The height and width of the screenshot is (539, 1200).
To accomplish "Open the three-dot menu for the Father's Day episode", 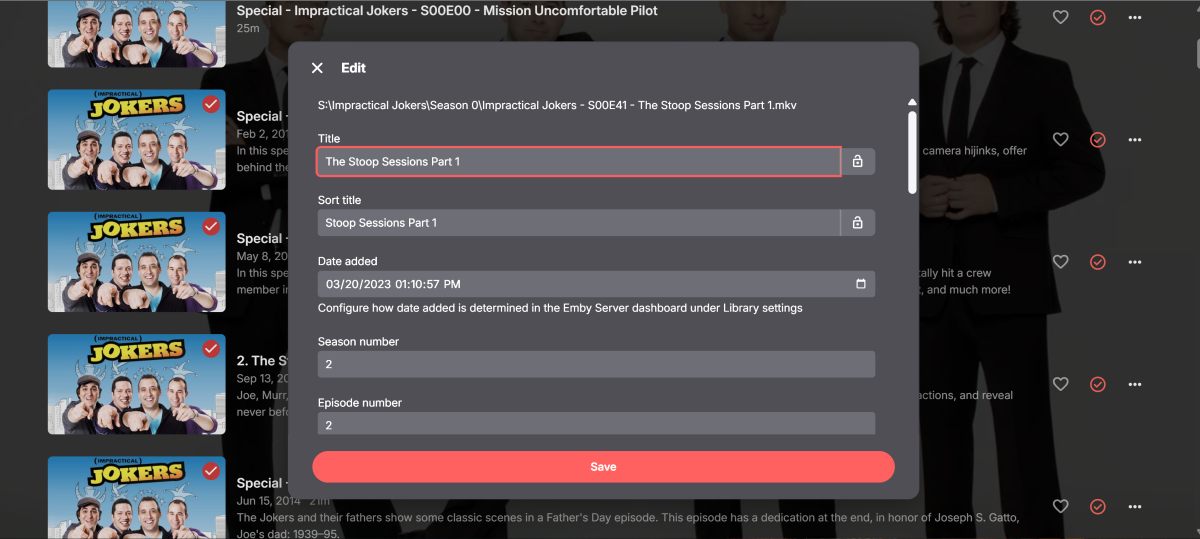I will click(1135, 506).
